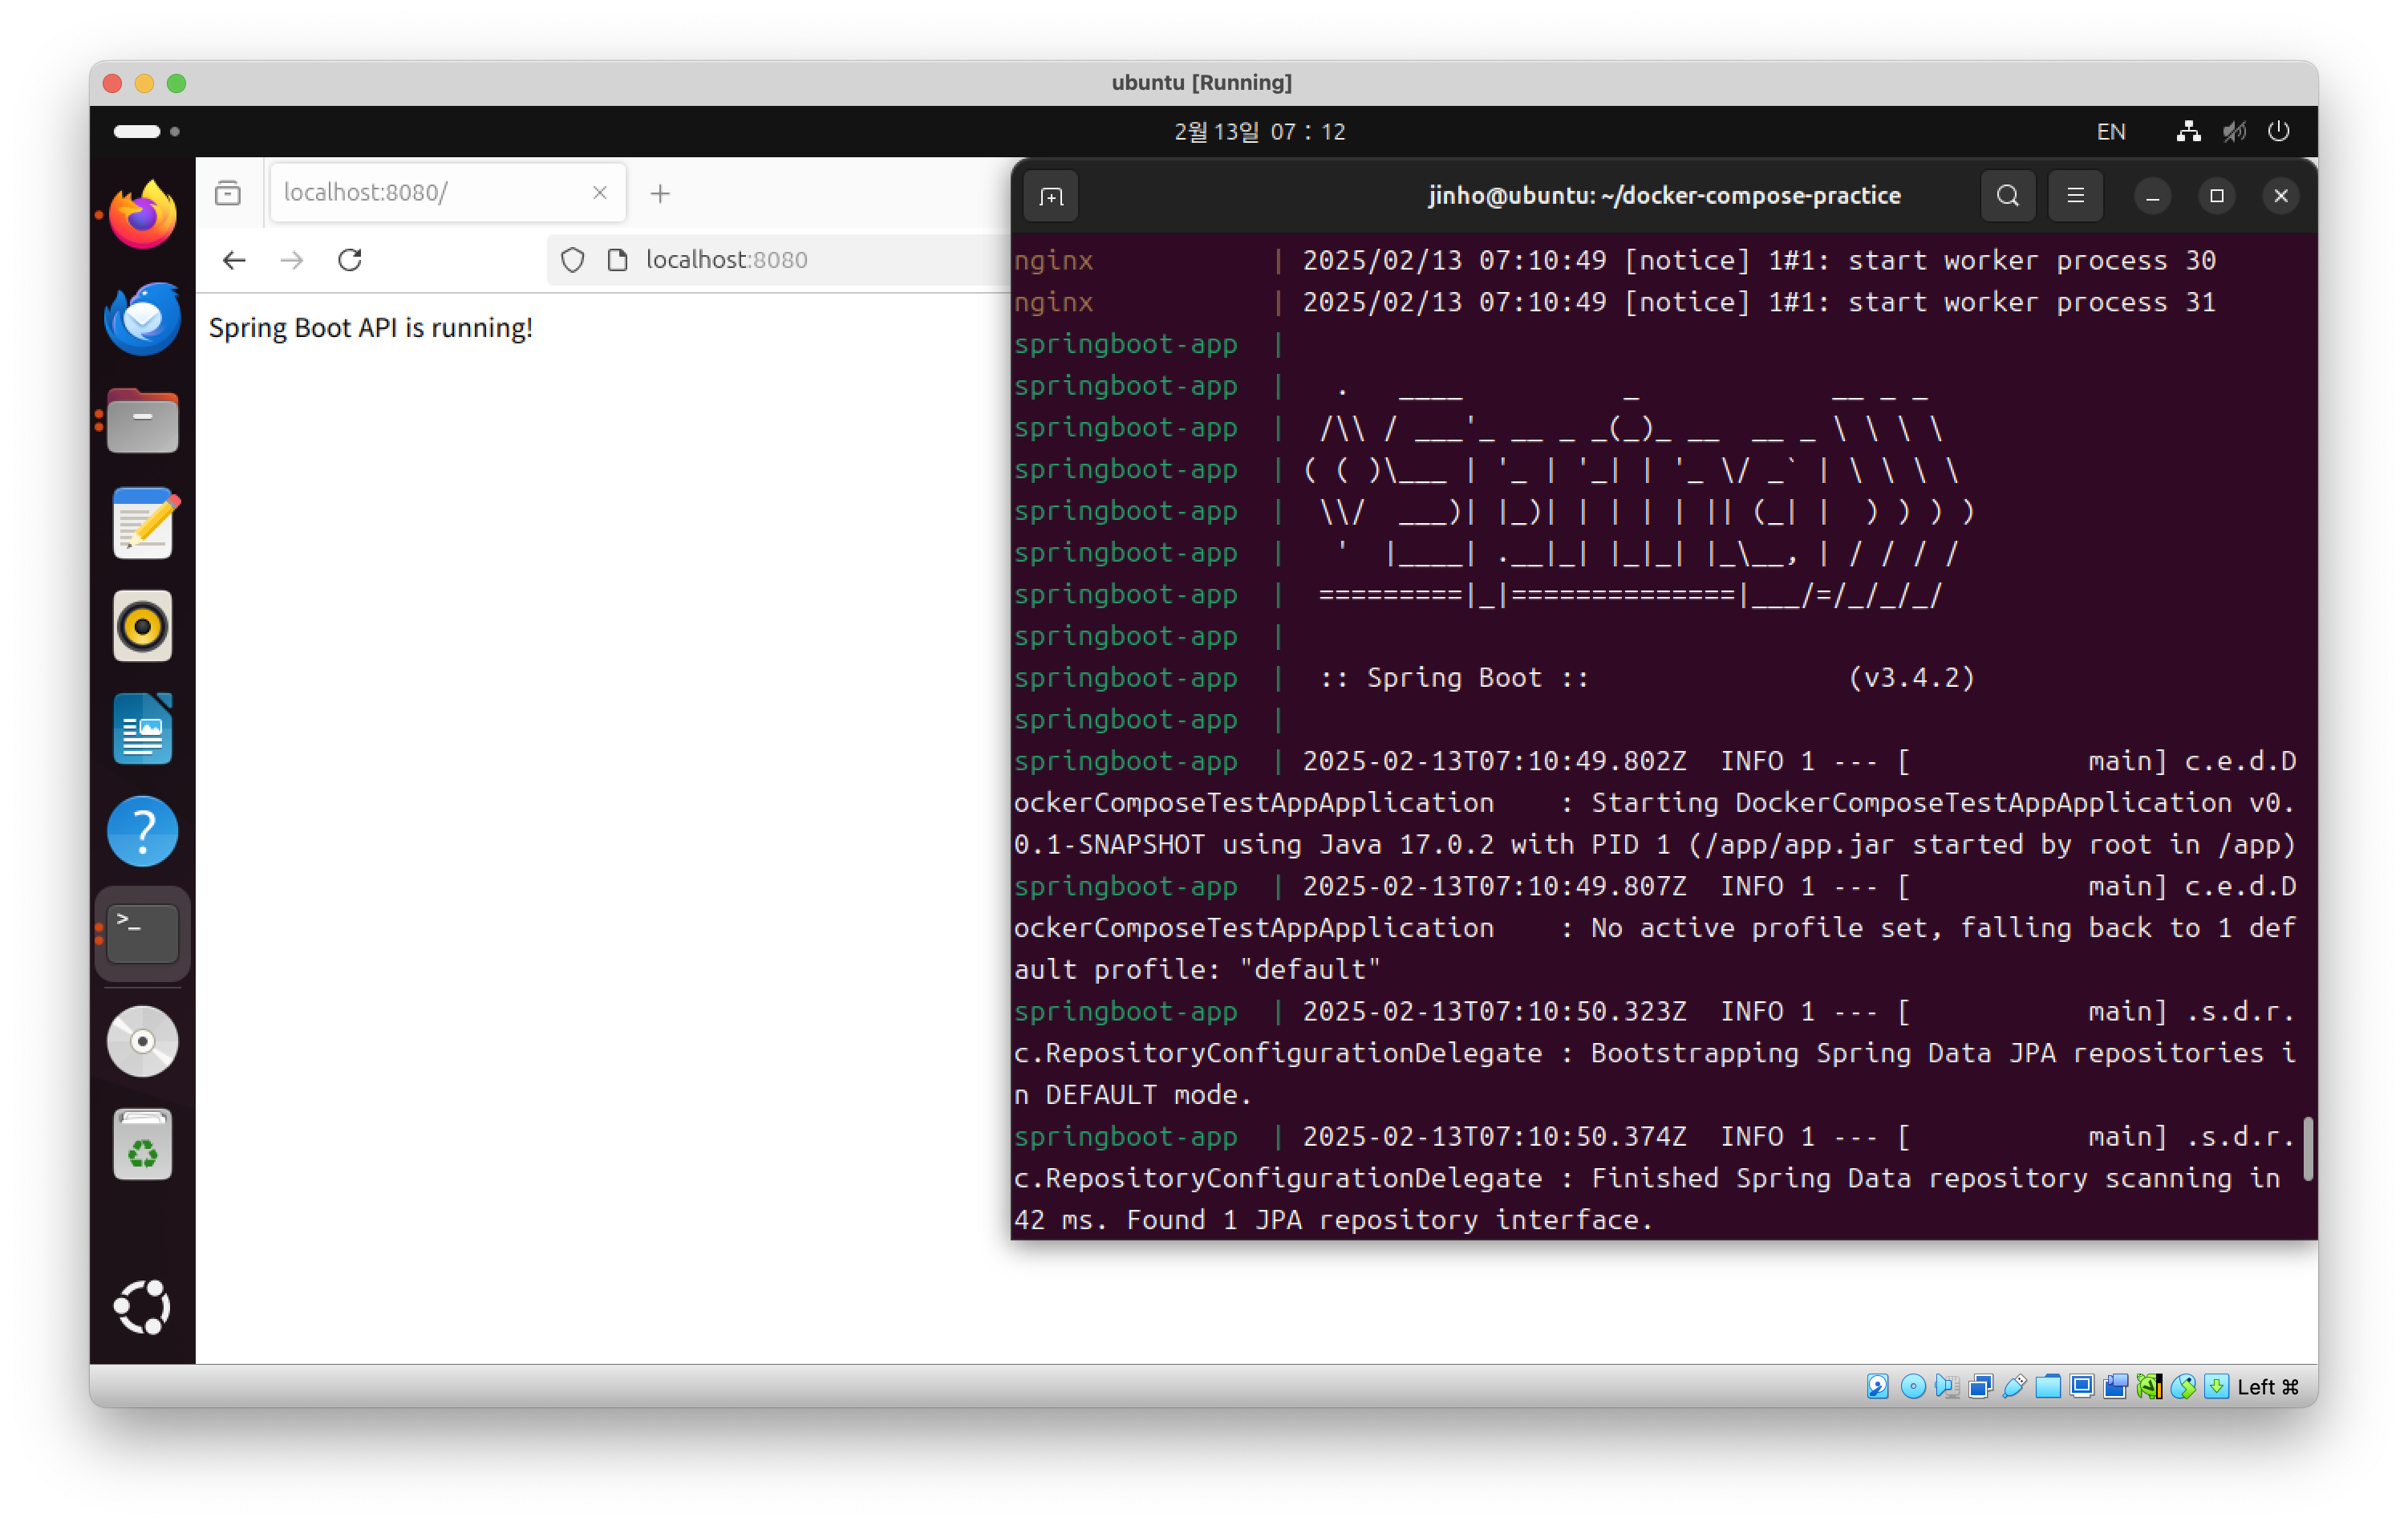Open the terminal hamburger menu

tap(2075, 195)
